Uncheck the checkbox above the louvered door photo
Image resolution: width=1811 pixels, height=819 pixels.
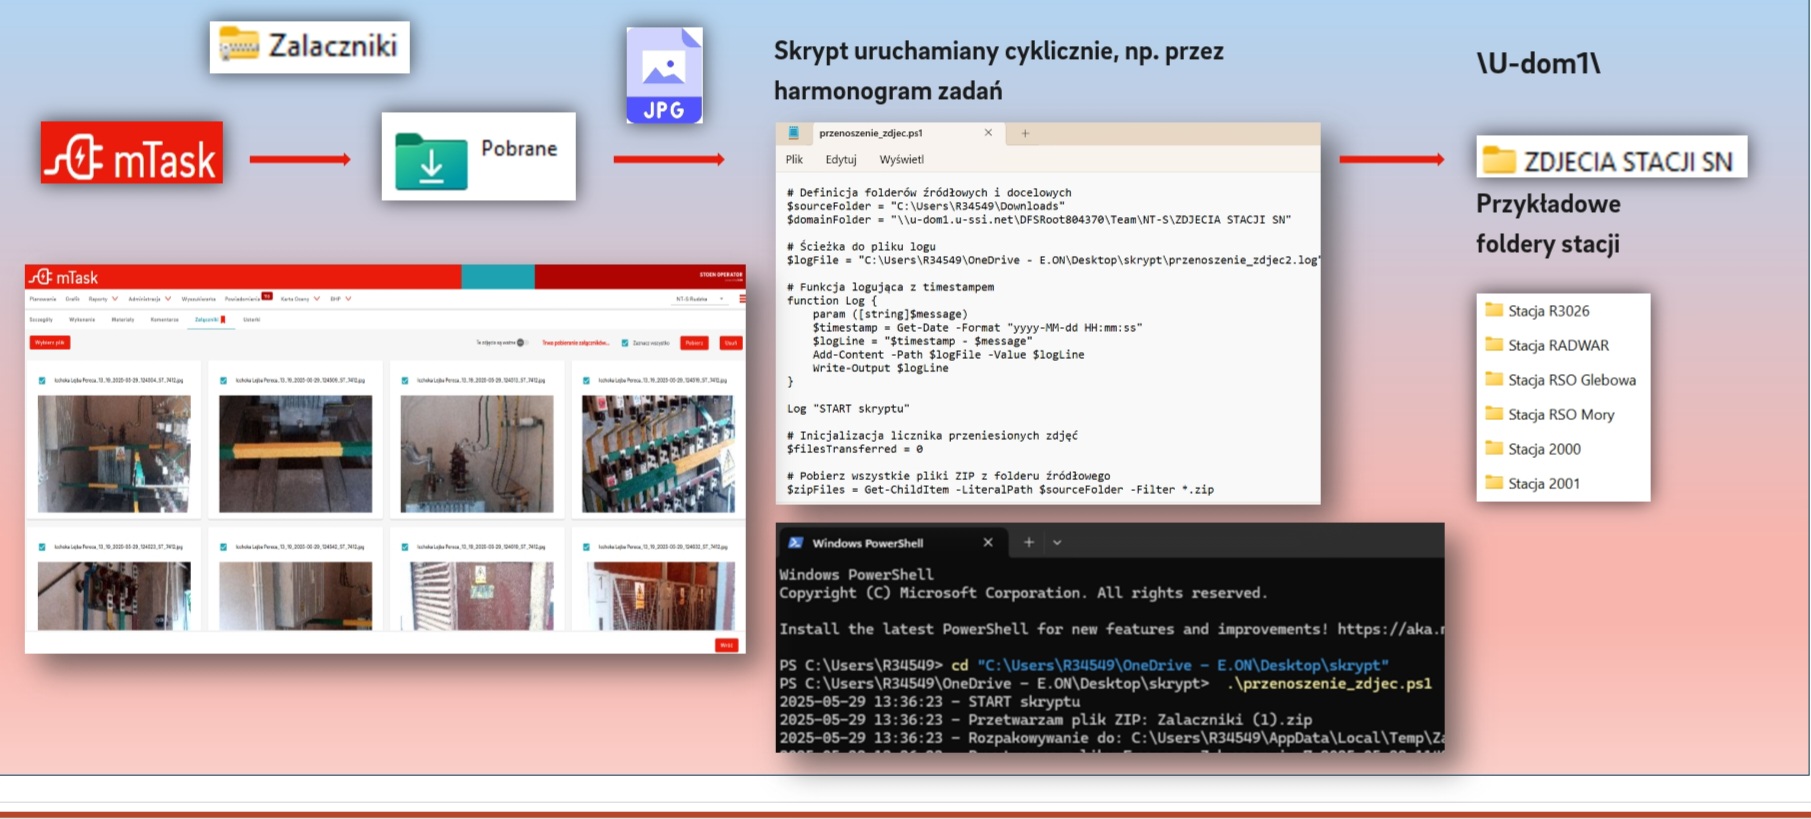pyautogui.click(x=404, y=547)
